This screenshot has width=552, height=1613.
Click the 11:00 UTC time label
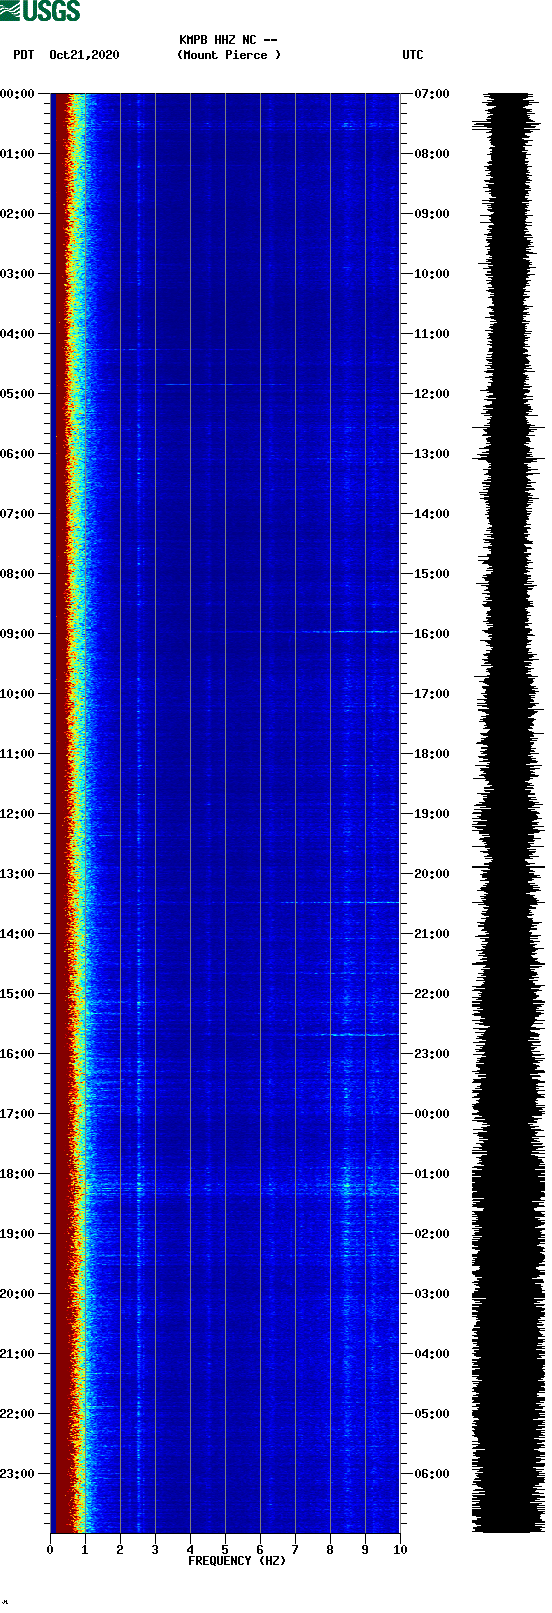(432, 334)
